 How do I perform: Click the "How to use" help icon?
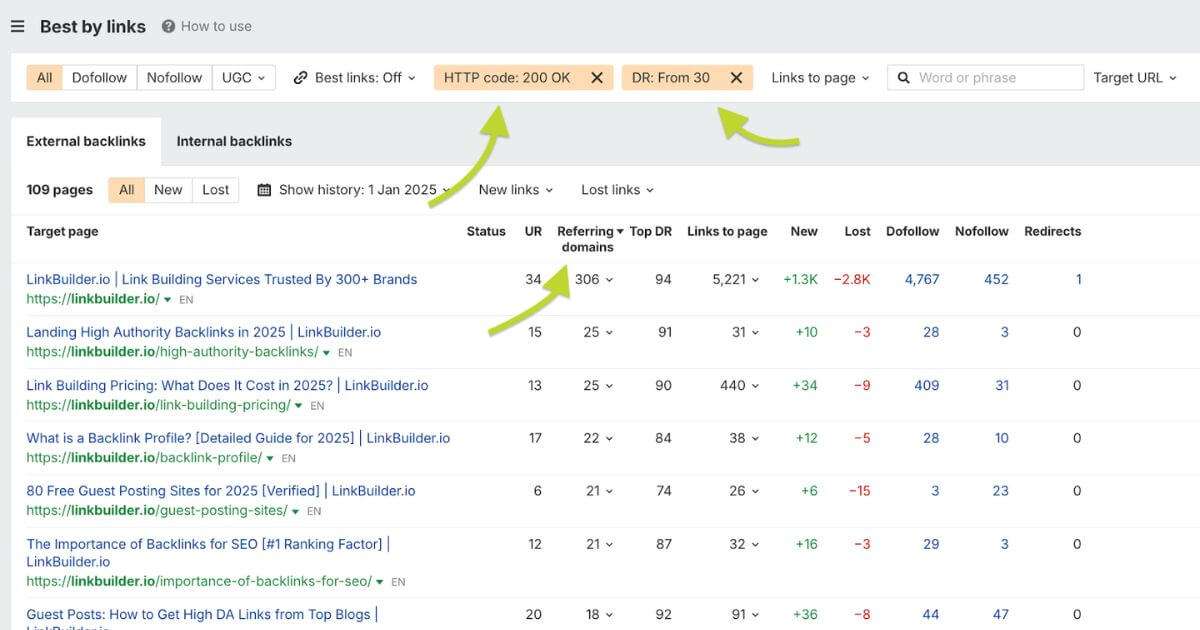click(x=170, y=26)
